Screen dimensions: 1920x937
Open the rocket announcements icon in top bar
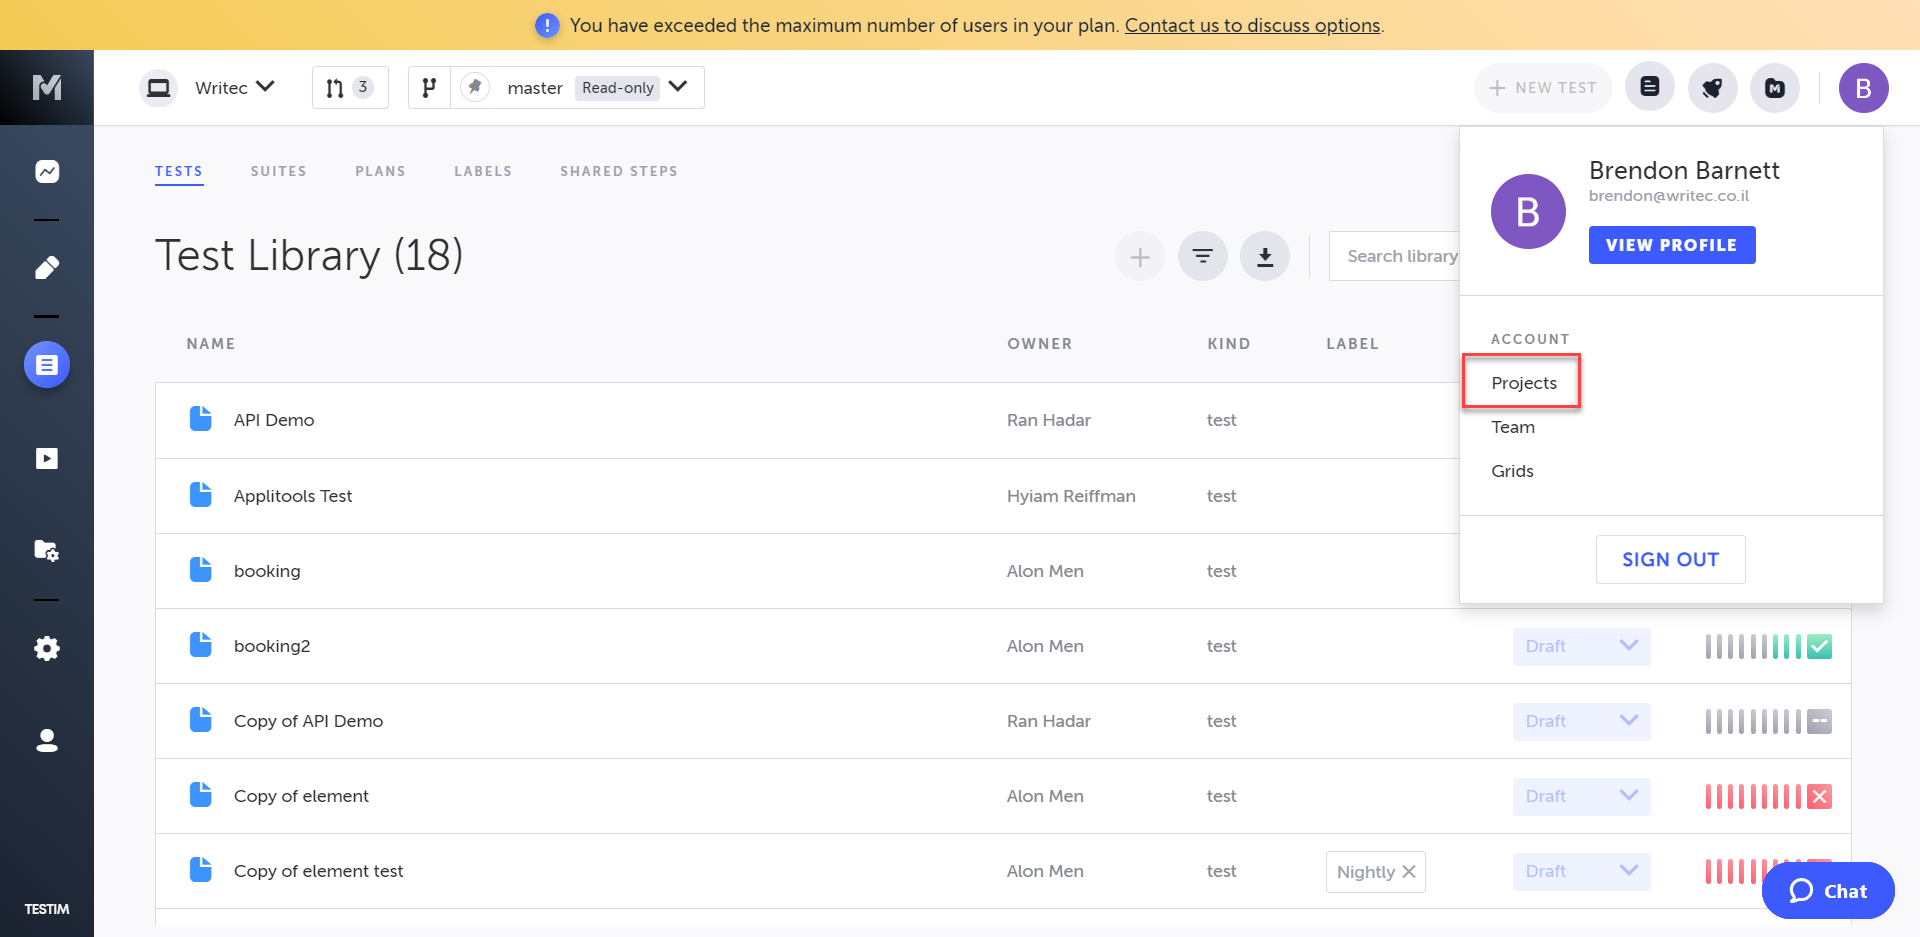click(x=1713, y=88)
